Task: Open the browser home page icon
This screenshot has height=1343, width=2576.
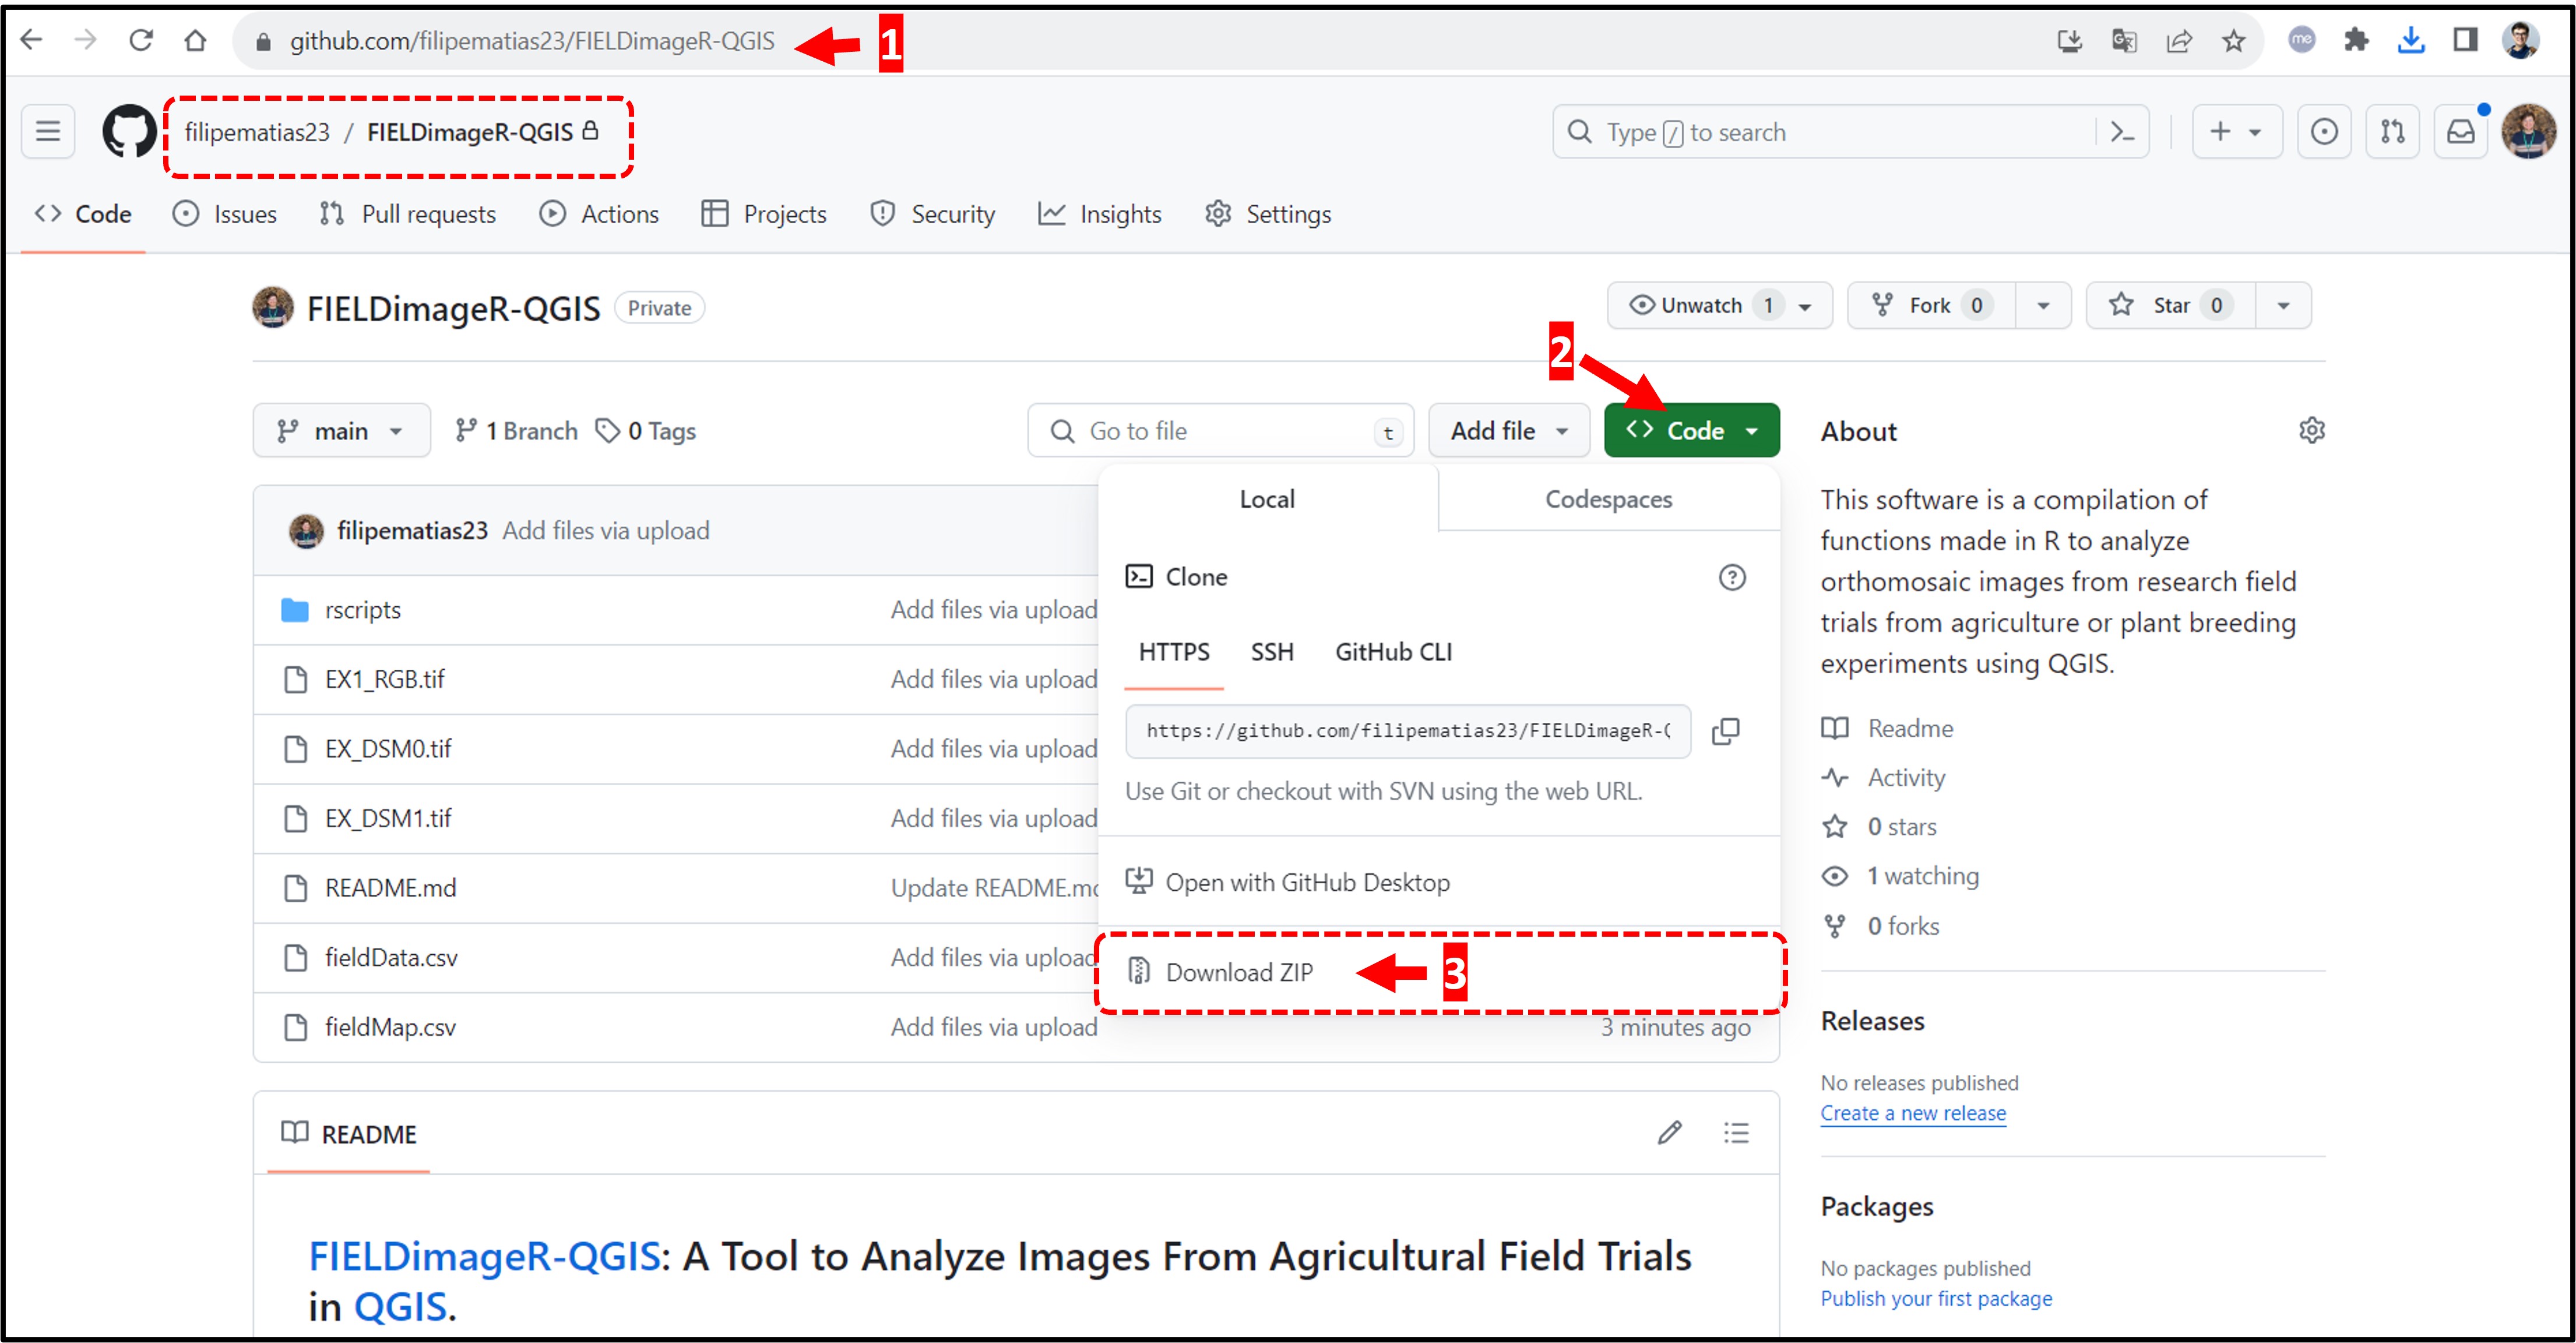Action: tap(195, 40)
